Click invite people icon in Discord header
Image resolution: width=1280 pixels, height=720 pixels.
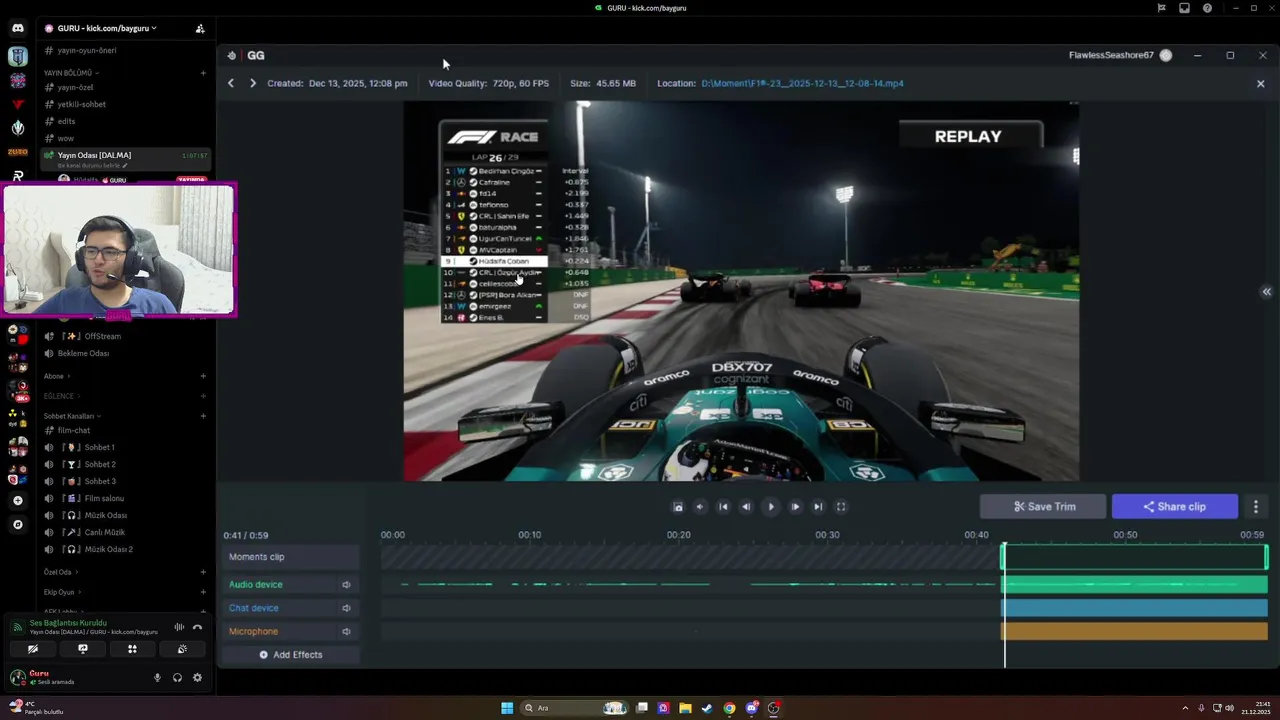tap(200, 28)
